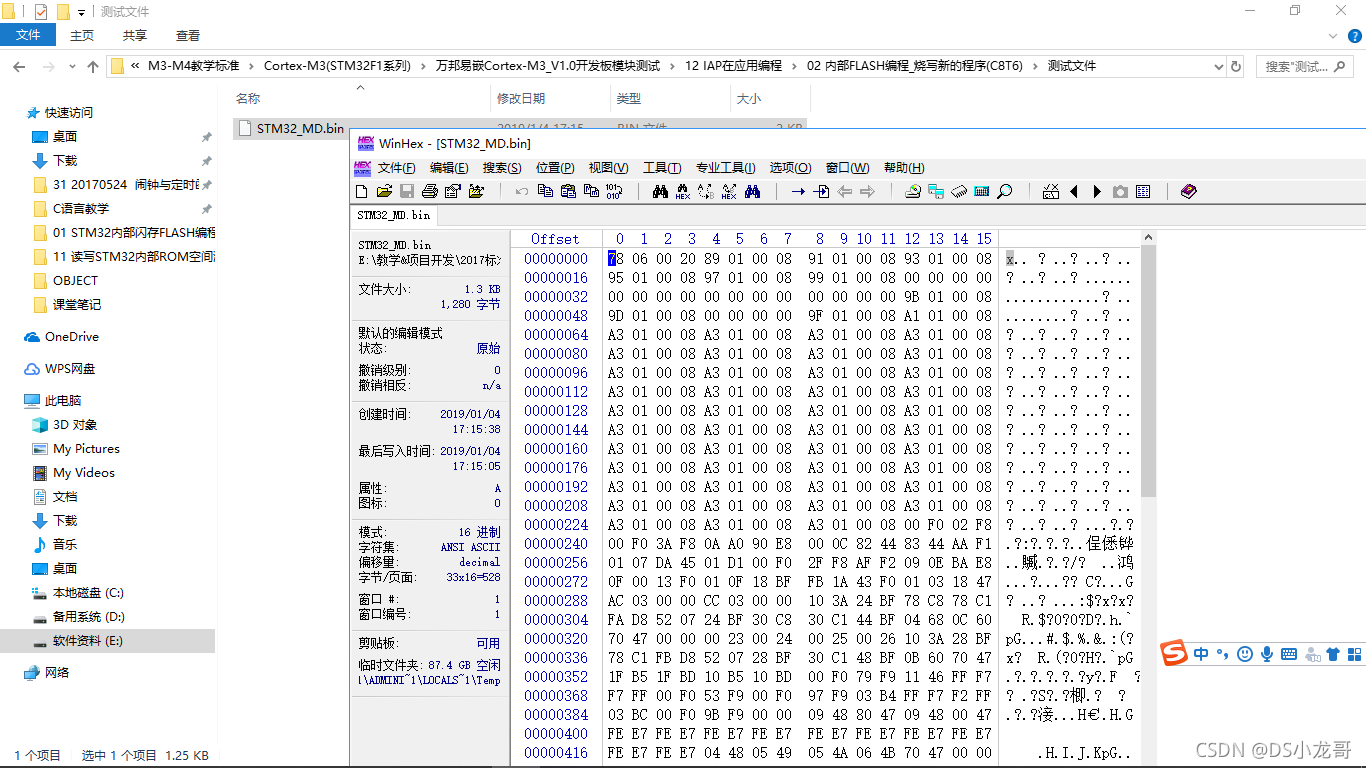Toggle Sogou punctuation mode button
Viewport: 1366px width, 768px height.
point(1222,654)
